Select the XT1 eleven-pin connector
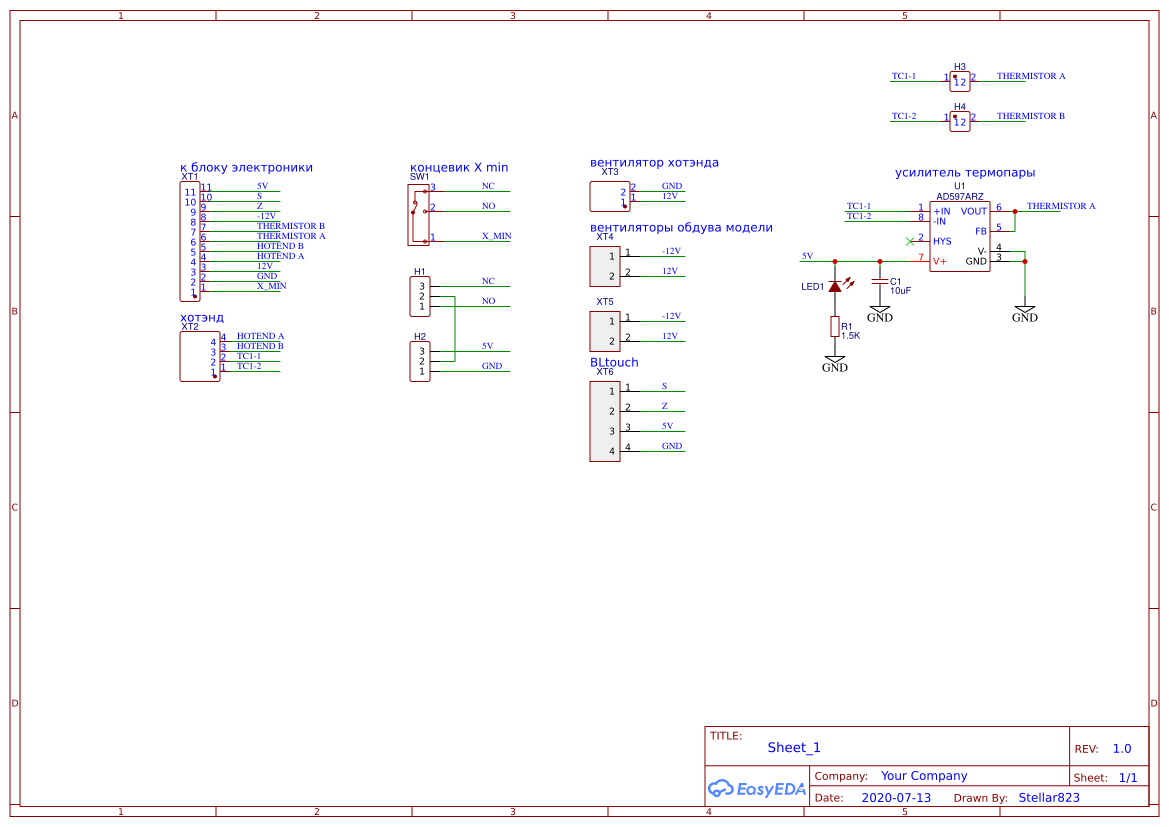Viewport: 1169px width, 827px height. point(190,240)
